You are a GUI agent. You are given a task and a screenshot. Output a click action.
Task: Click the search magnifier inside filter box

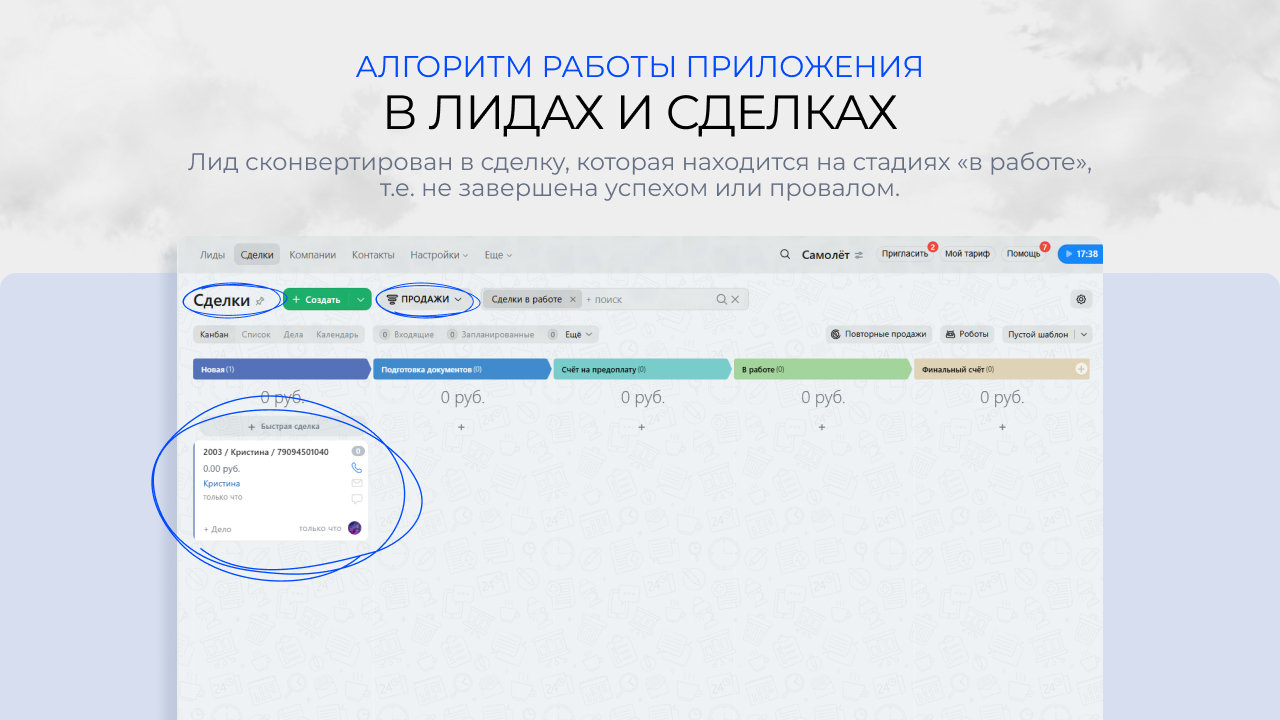[721, 299]
